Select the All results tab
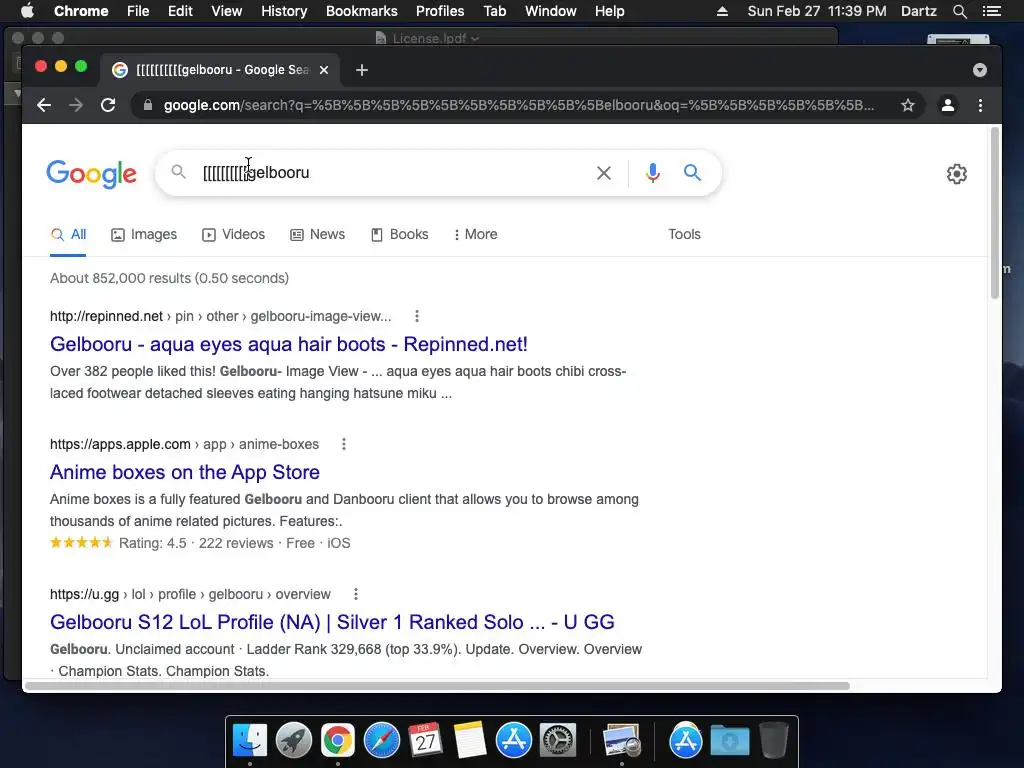The height and width of the screenshot is (768, 1024). pyautogui.click(x=68, y=234)
